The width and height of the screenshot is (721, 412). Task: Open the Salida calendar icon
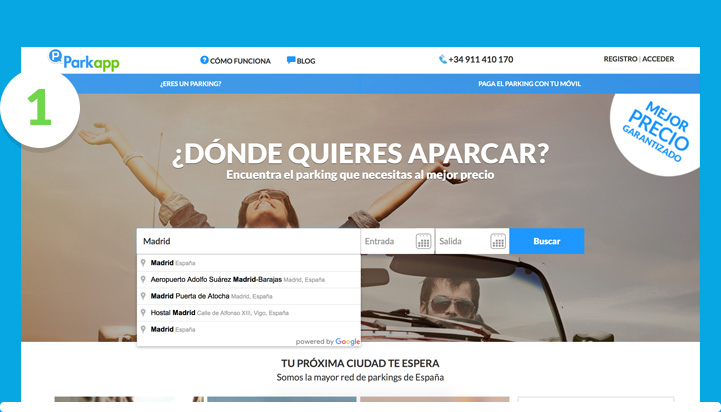[498, 241]
